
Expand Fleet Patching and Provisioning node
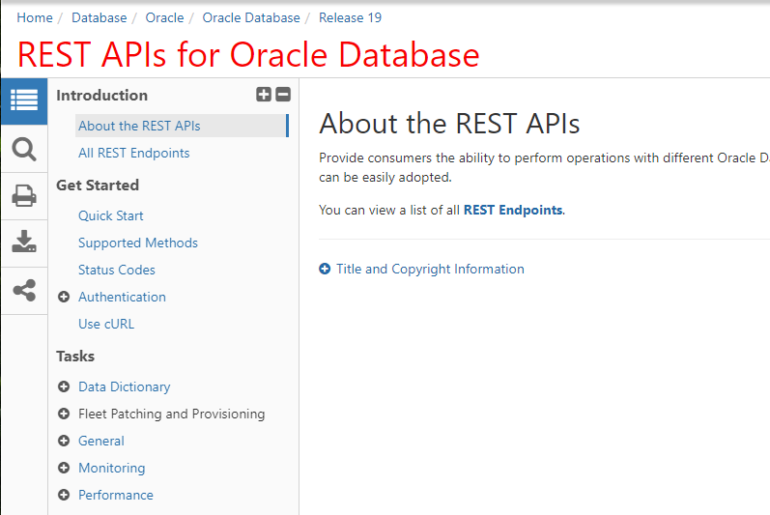[x=63, y=414]
